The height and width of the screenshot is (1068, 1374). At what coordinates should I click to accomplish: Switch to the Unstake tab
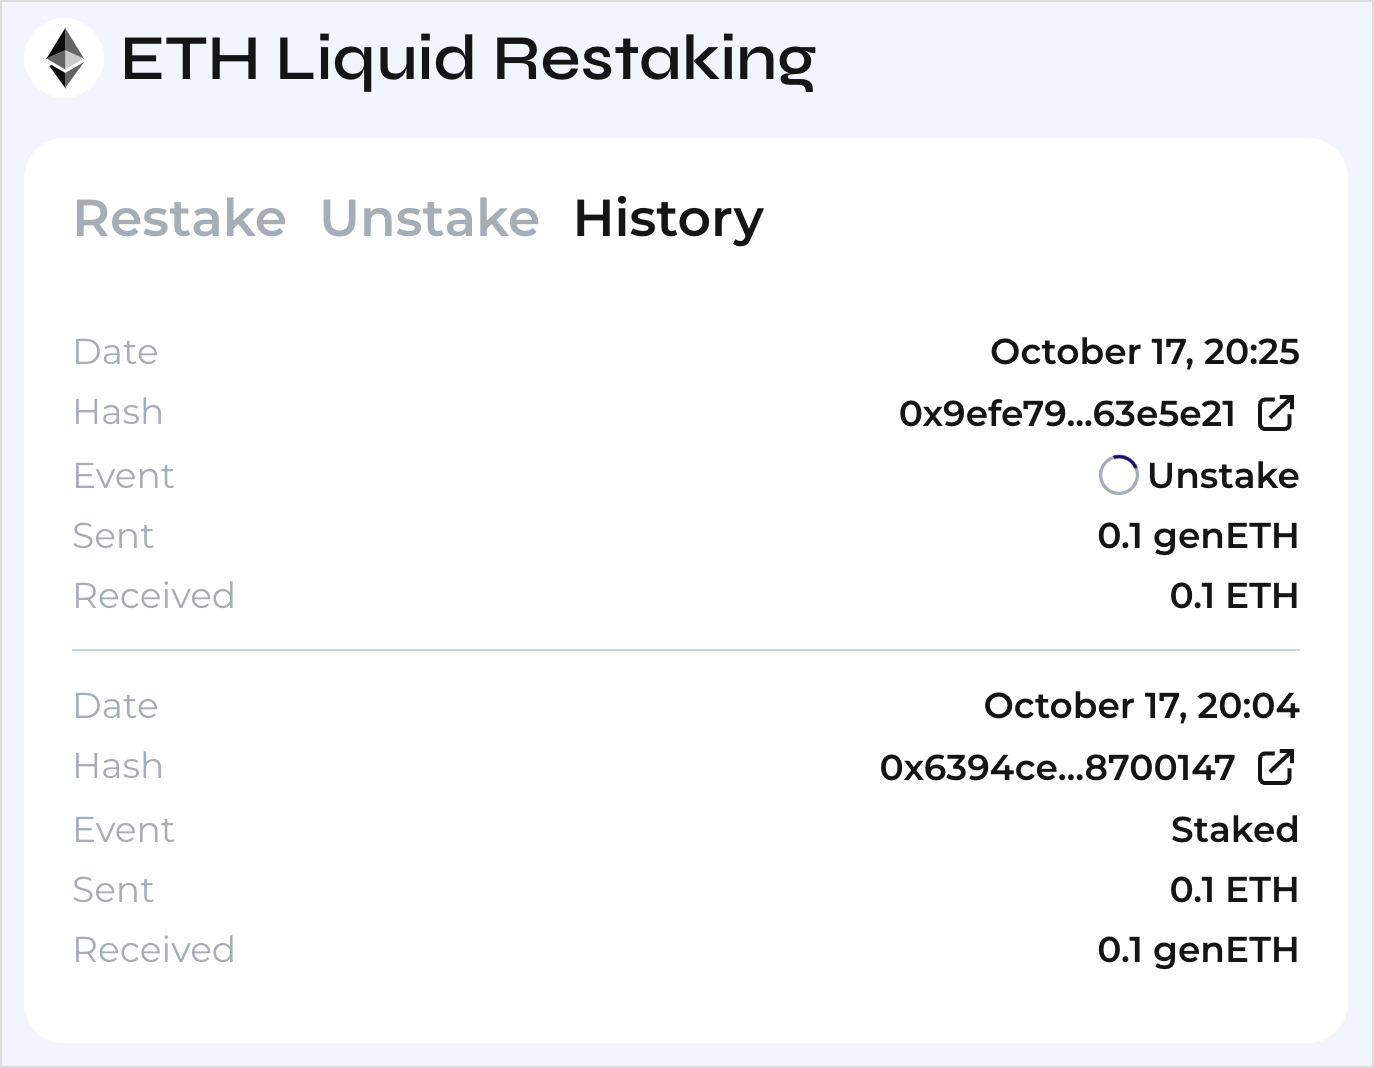[430, 218]
